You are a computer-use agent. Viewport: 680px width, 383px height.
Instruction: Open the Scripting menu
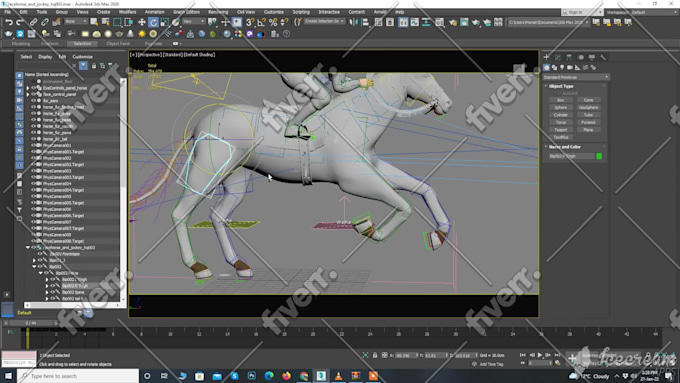pos(301,12)
